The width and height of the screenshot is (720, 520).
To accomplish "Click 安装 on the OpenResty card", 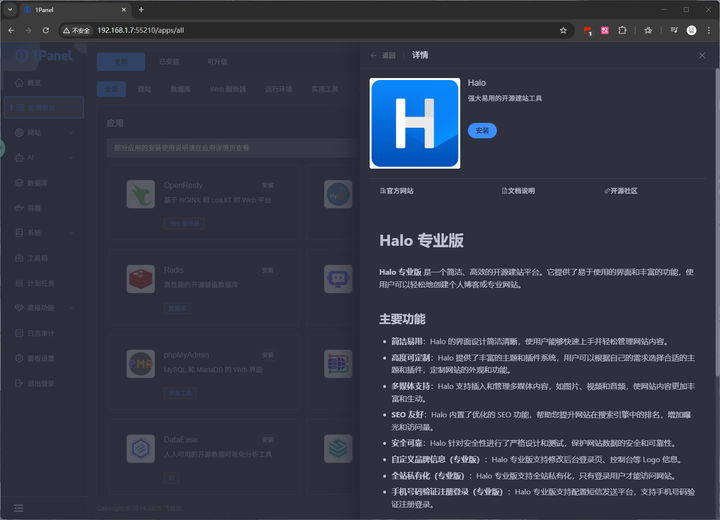I will pos(268,186).
